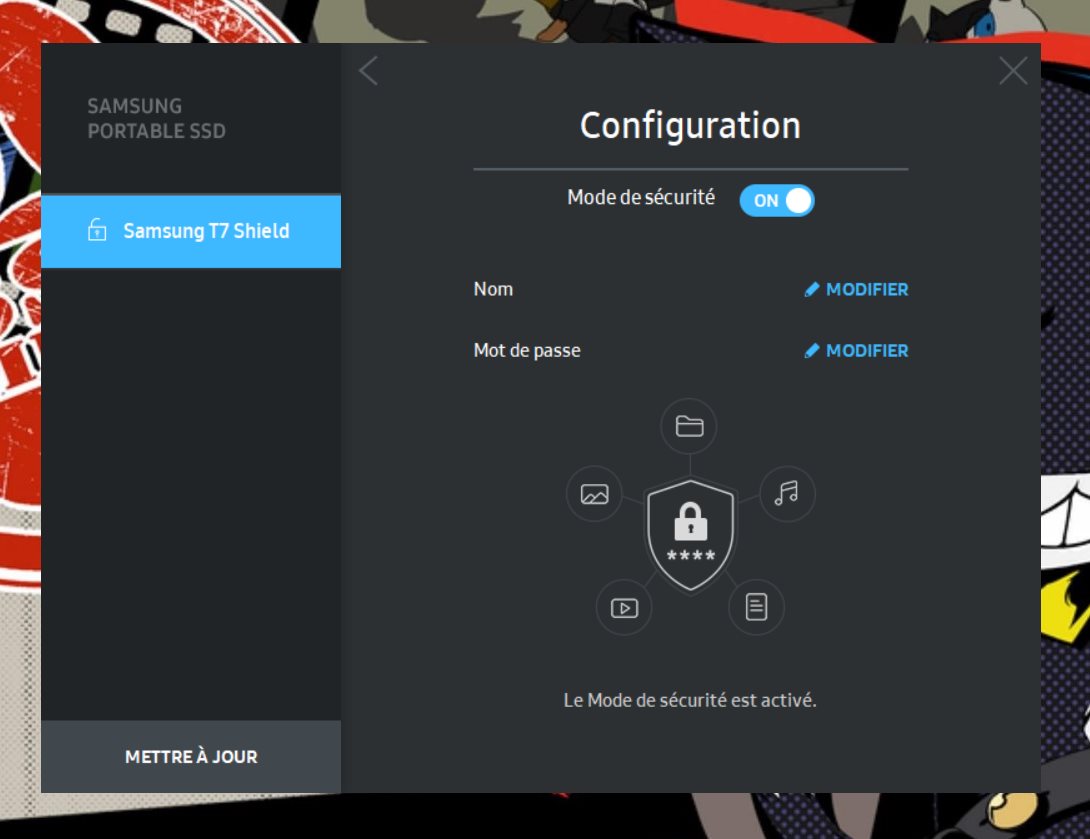Click the SAMSUNG PORTABLE SSD logo text
Viewport: 1090px width, 839px height.
click(156, 118)
